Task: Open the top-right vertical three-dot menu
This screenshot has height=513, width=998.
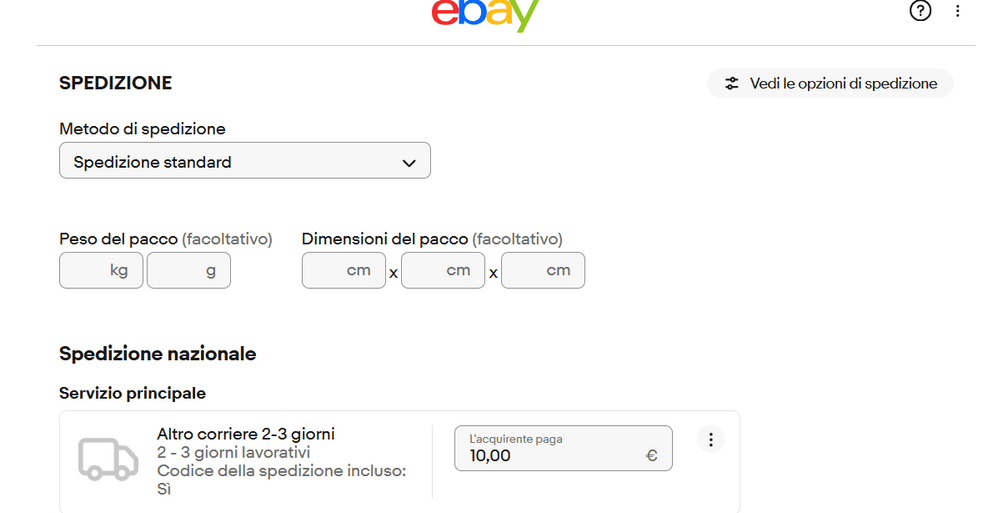Action: (957, 10)
